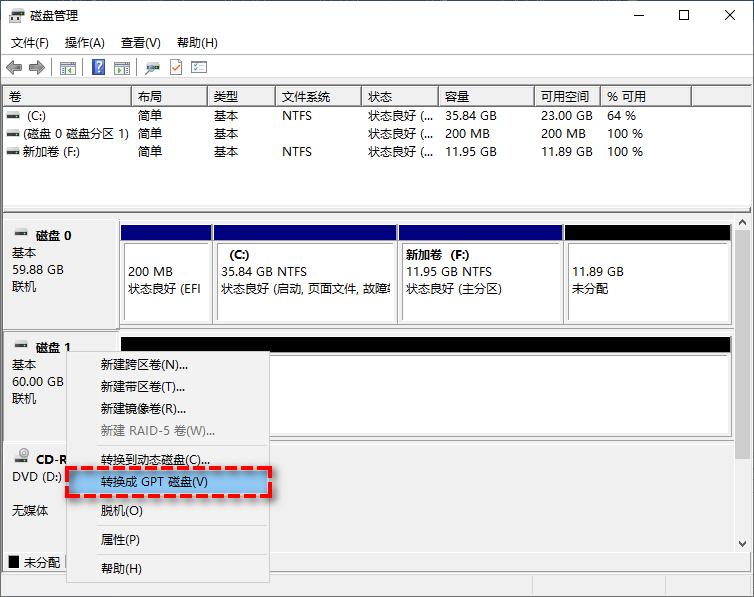Open the 查看(V) menu
Viewport: 754px width, 597px height.
[141, 43]
